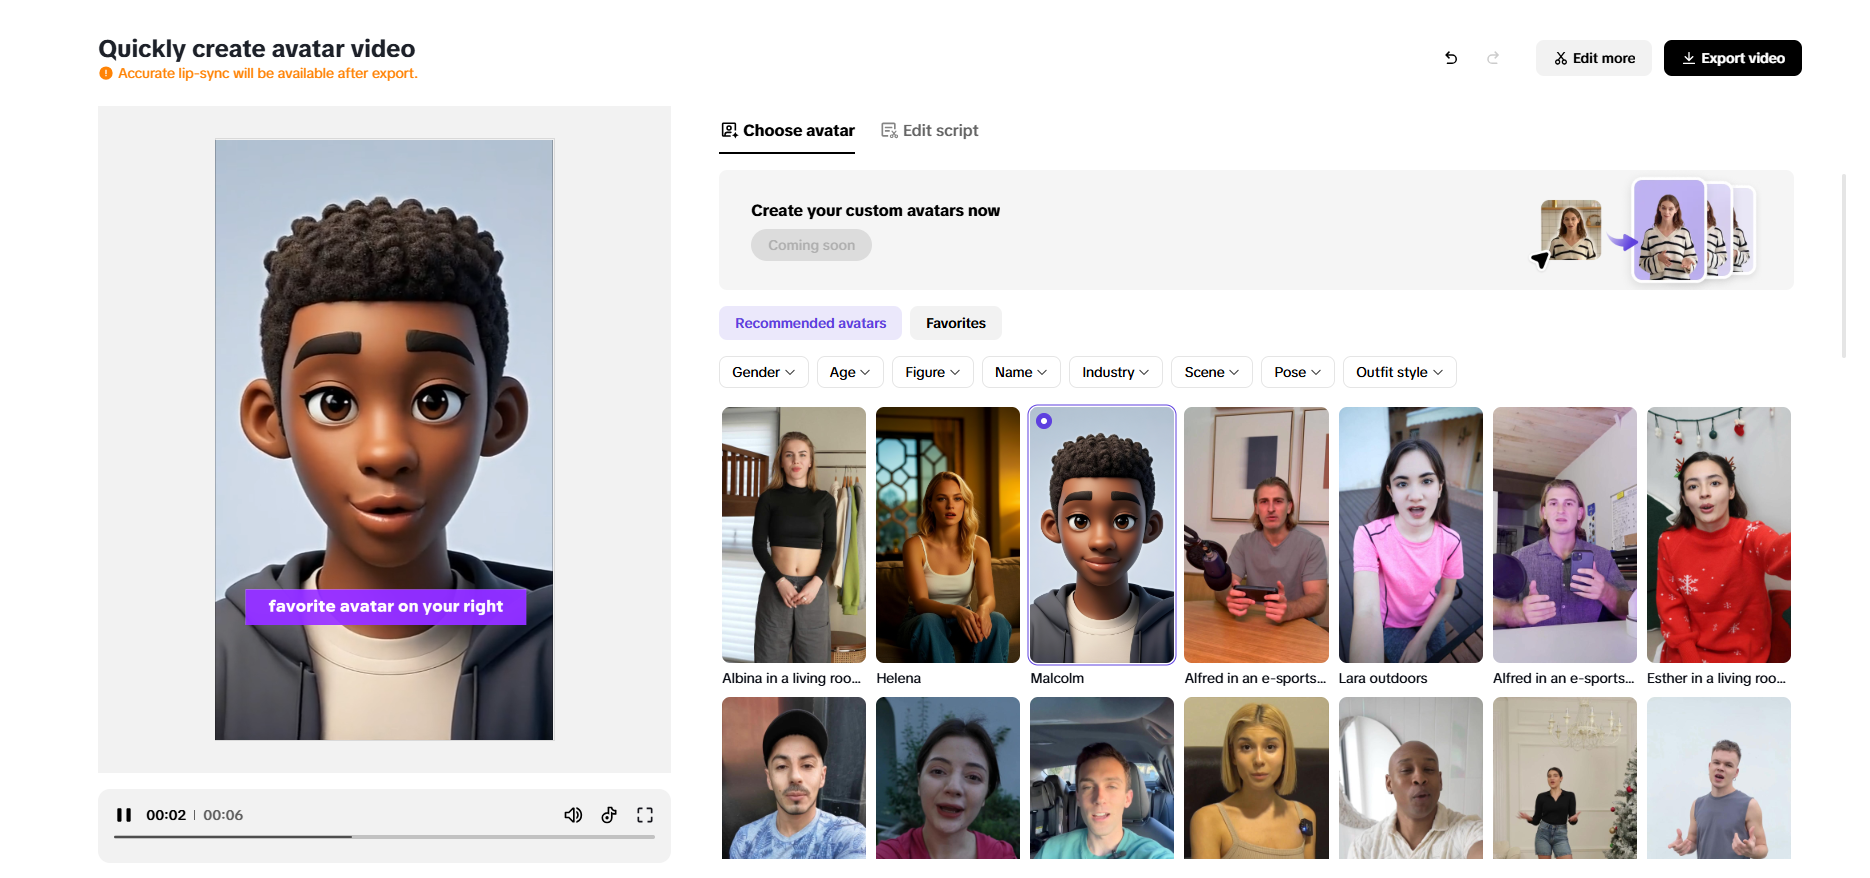Open the Age filter dropdown

click(850, 372)
